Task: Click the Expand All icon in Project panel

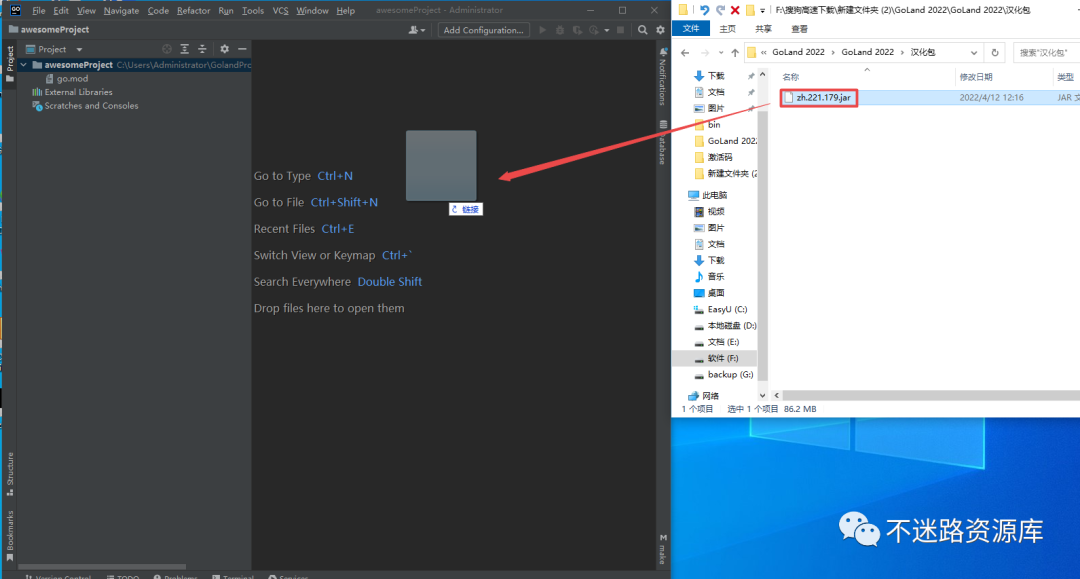Action: pyautogui.click(x=185, y=49)
